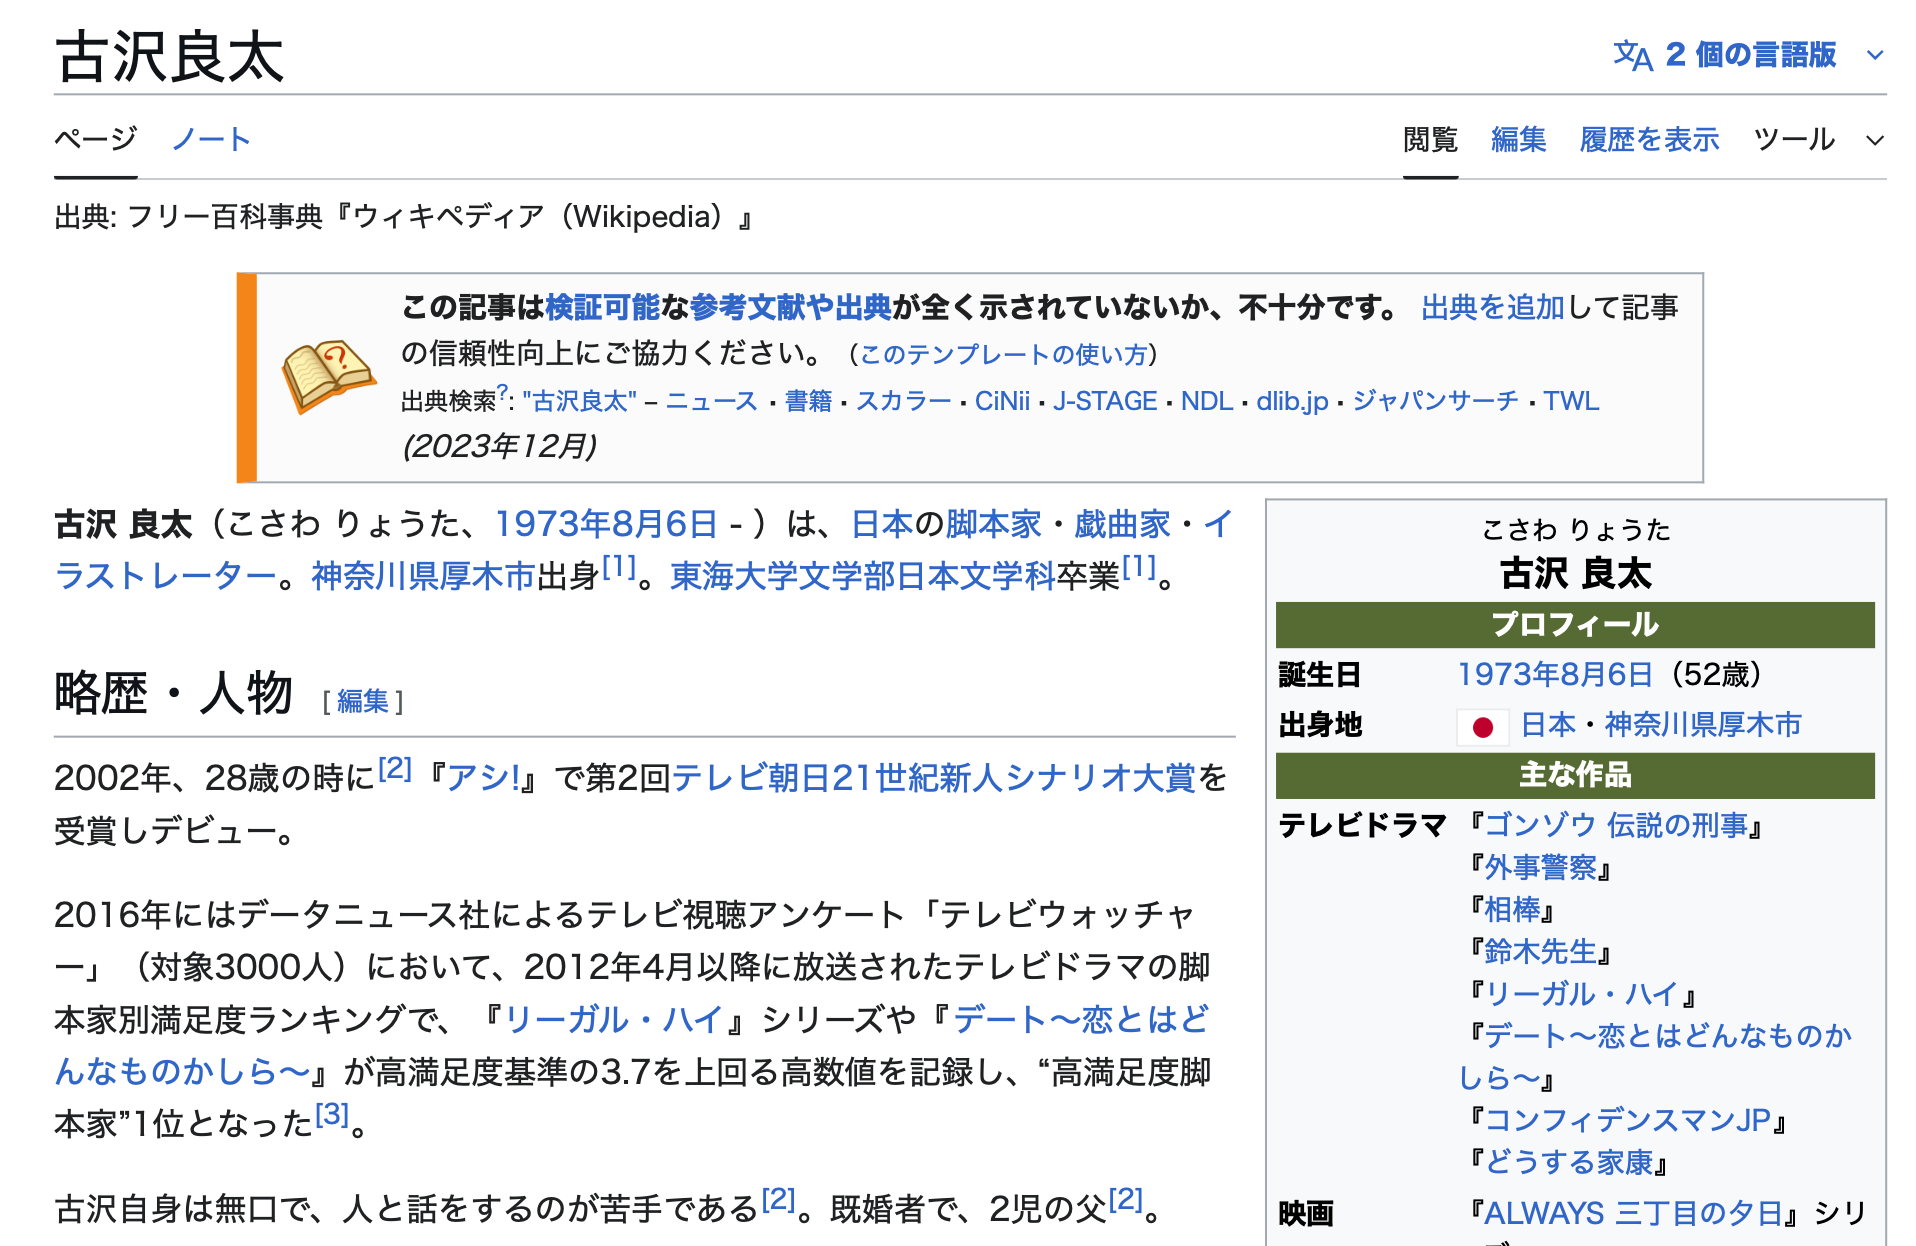Open the ノート tab
Screen dimensions: 1916x1246
click(x=211, y=139)
